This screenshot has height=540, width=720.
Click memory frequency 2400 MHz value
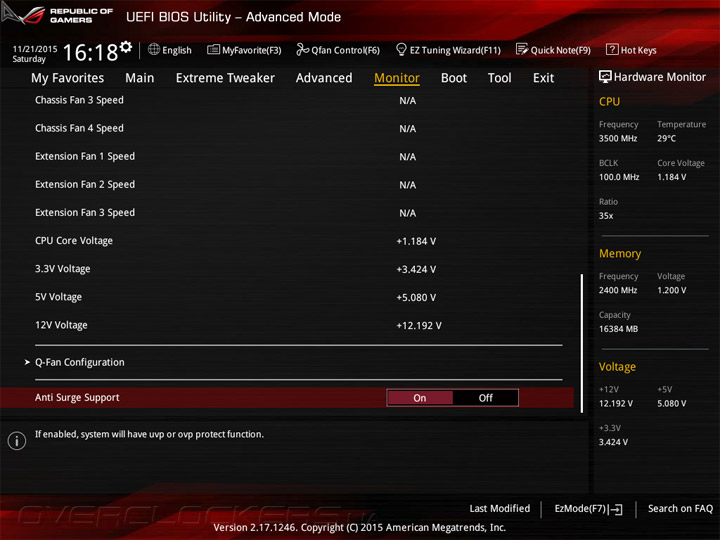(618, 290)
